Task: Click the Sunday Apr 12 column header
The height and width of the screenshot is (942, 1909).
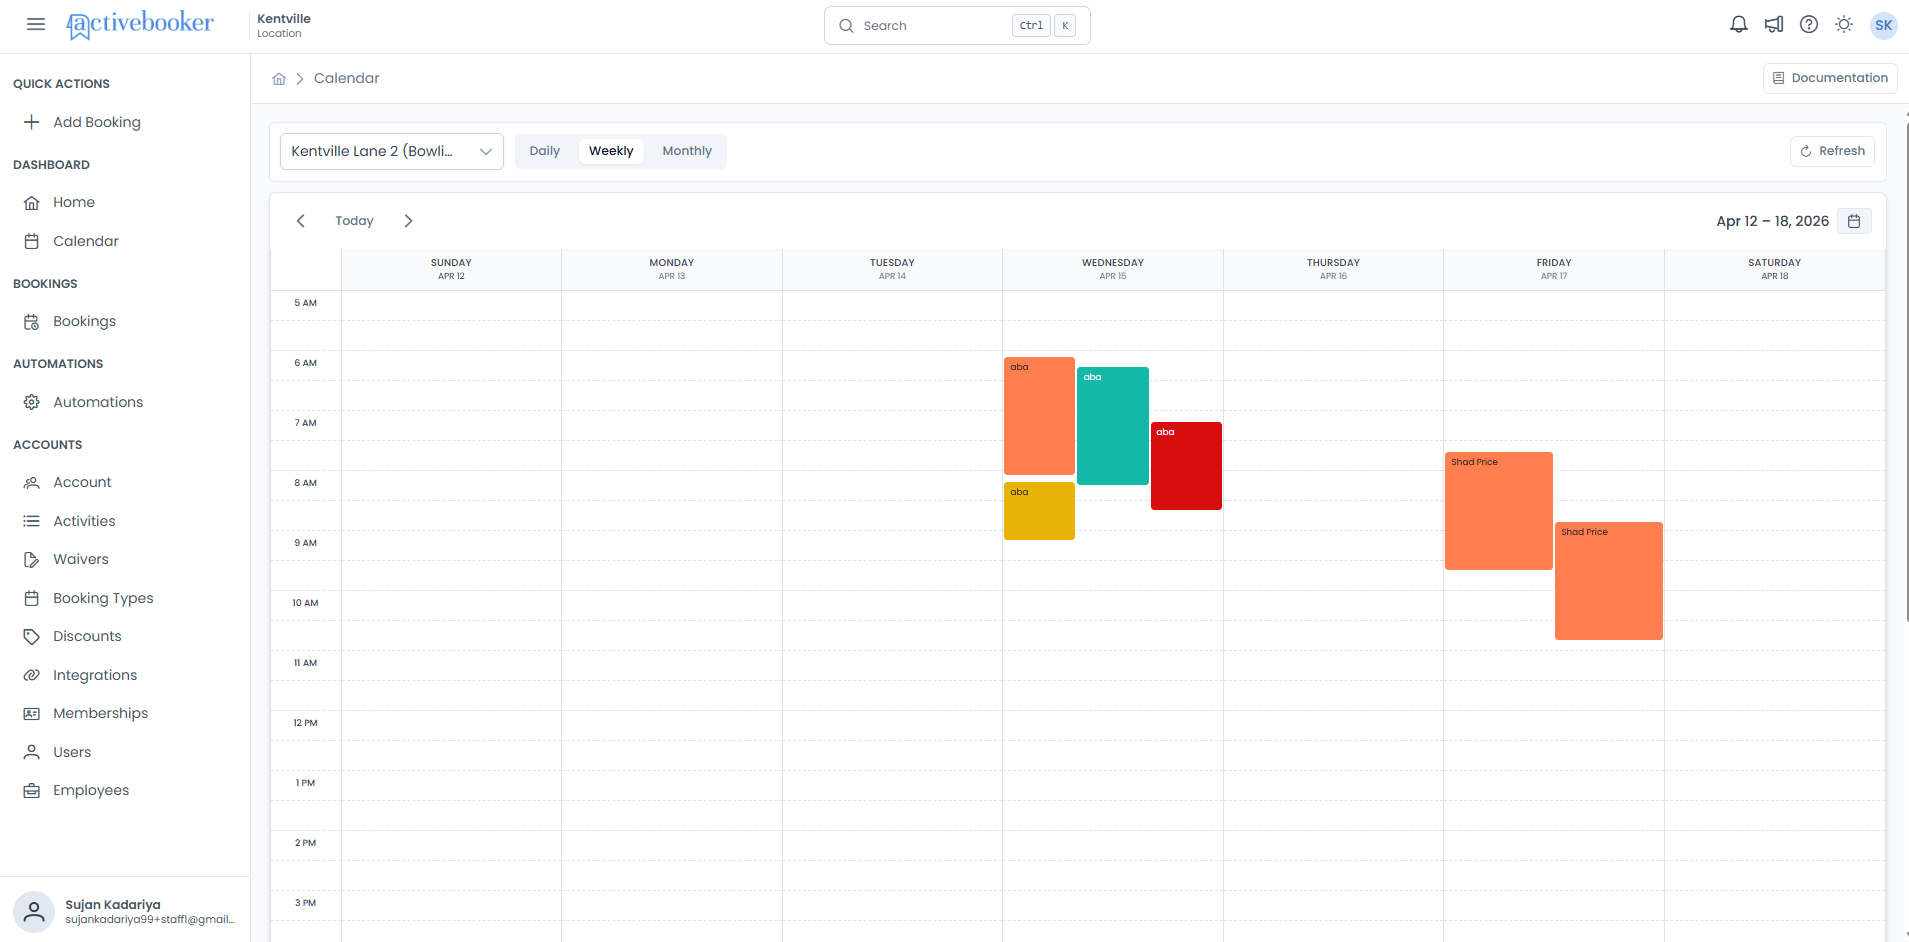Action: tap(451, 269)
